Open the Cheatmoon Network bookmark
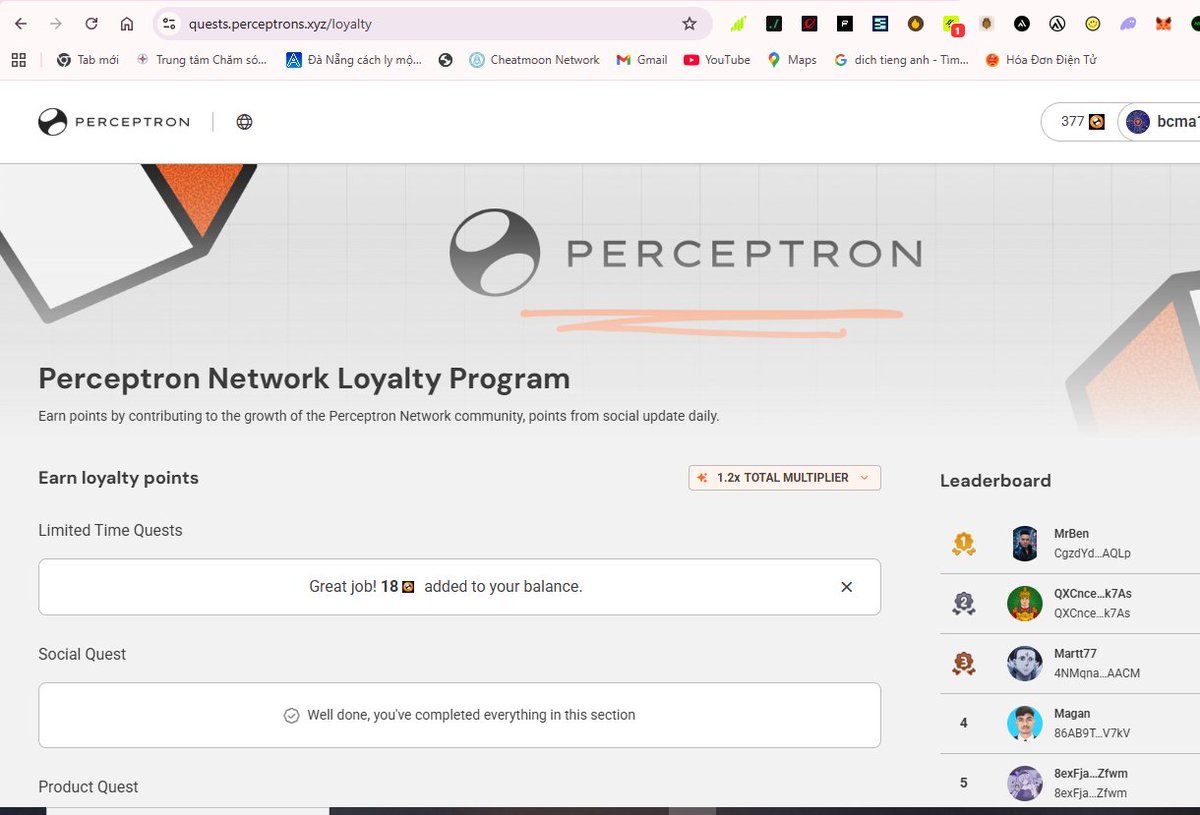 pos(534,60)
